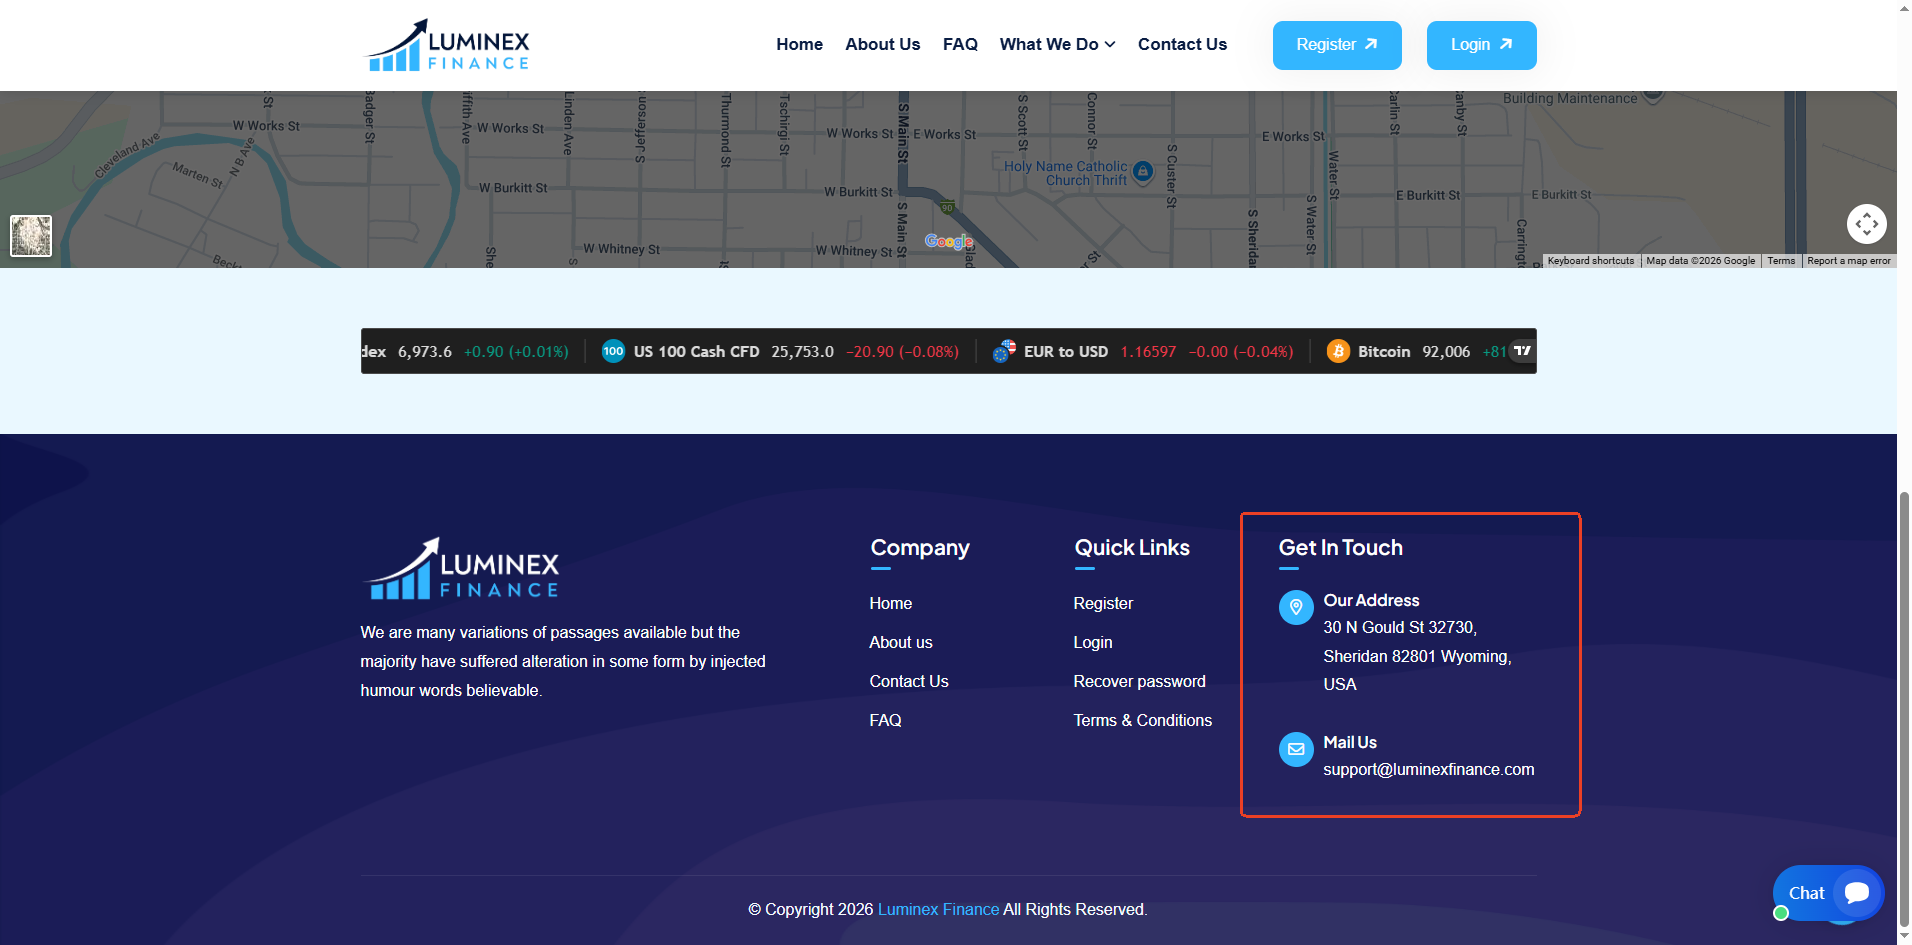Open Recover password footer link

coord(1139,681)
